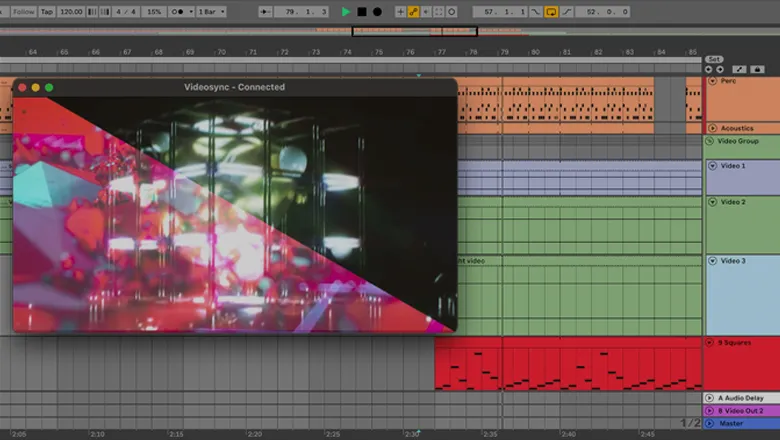Open the 1 Bar quantization menu
The width and height of the screenshot is (780, 440).
211,11
